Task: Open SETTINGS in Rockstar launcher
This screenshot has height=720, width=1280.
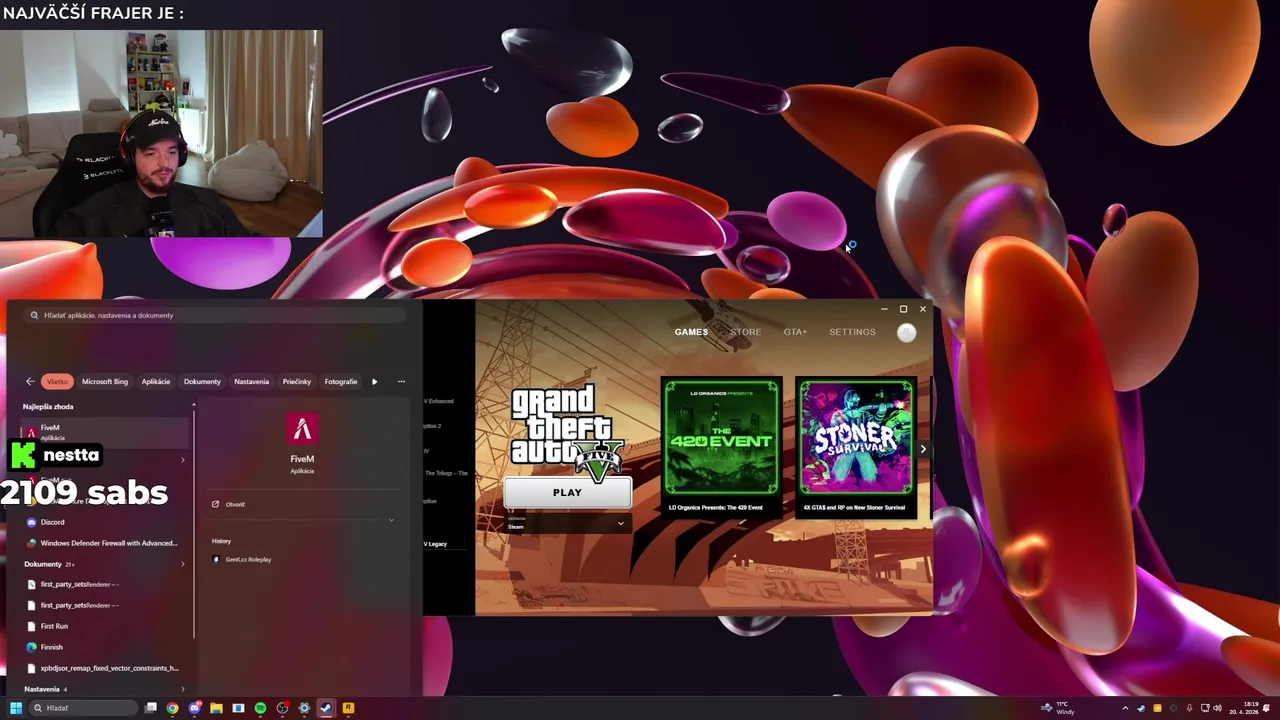Action: click(852, 332)
